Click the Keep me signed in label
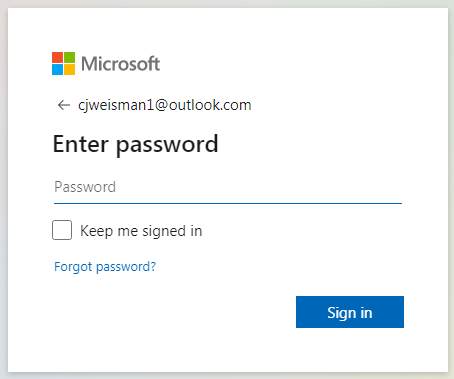The height and width of the screenshot is (379, 454). [x=141, y=231]
